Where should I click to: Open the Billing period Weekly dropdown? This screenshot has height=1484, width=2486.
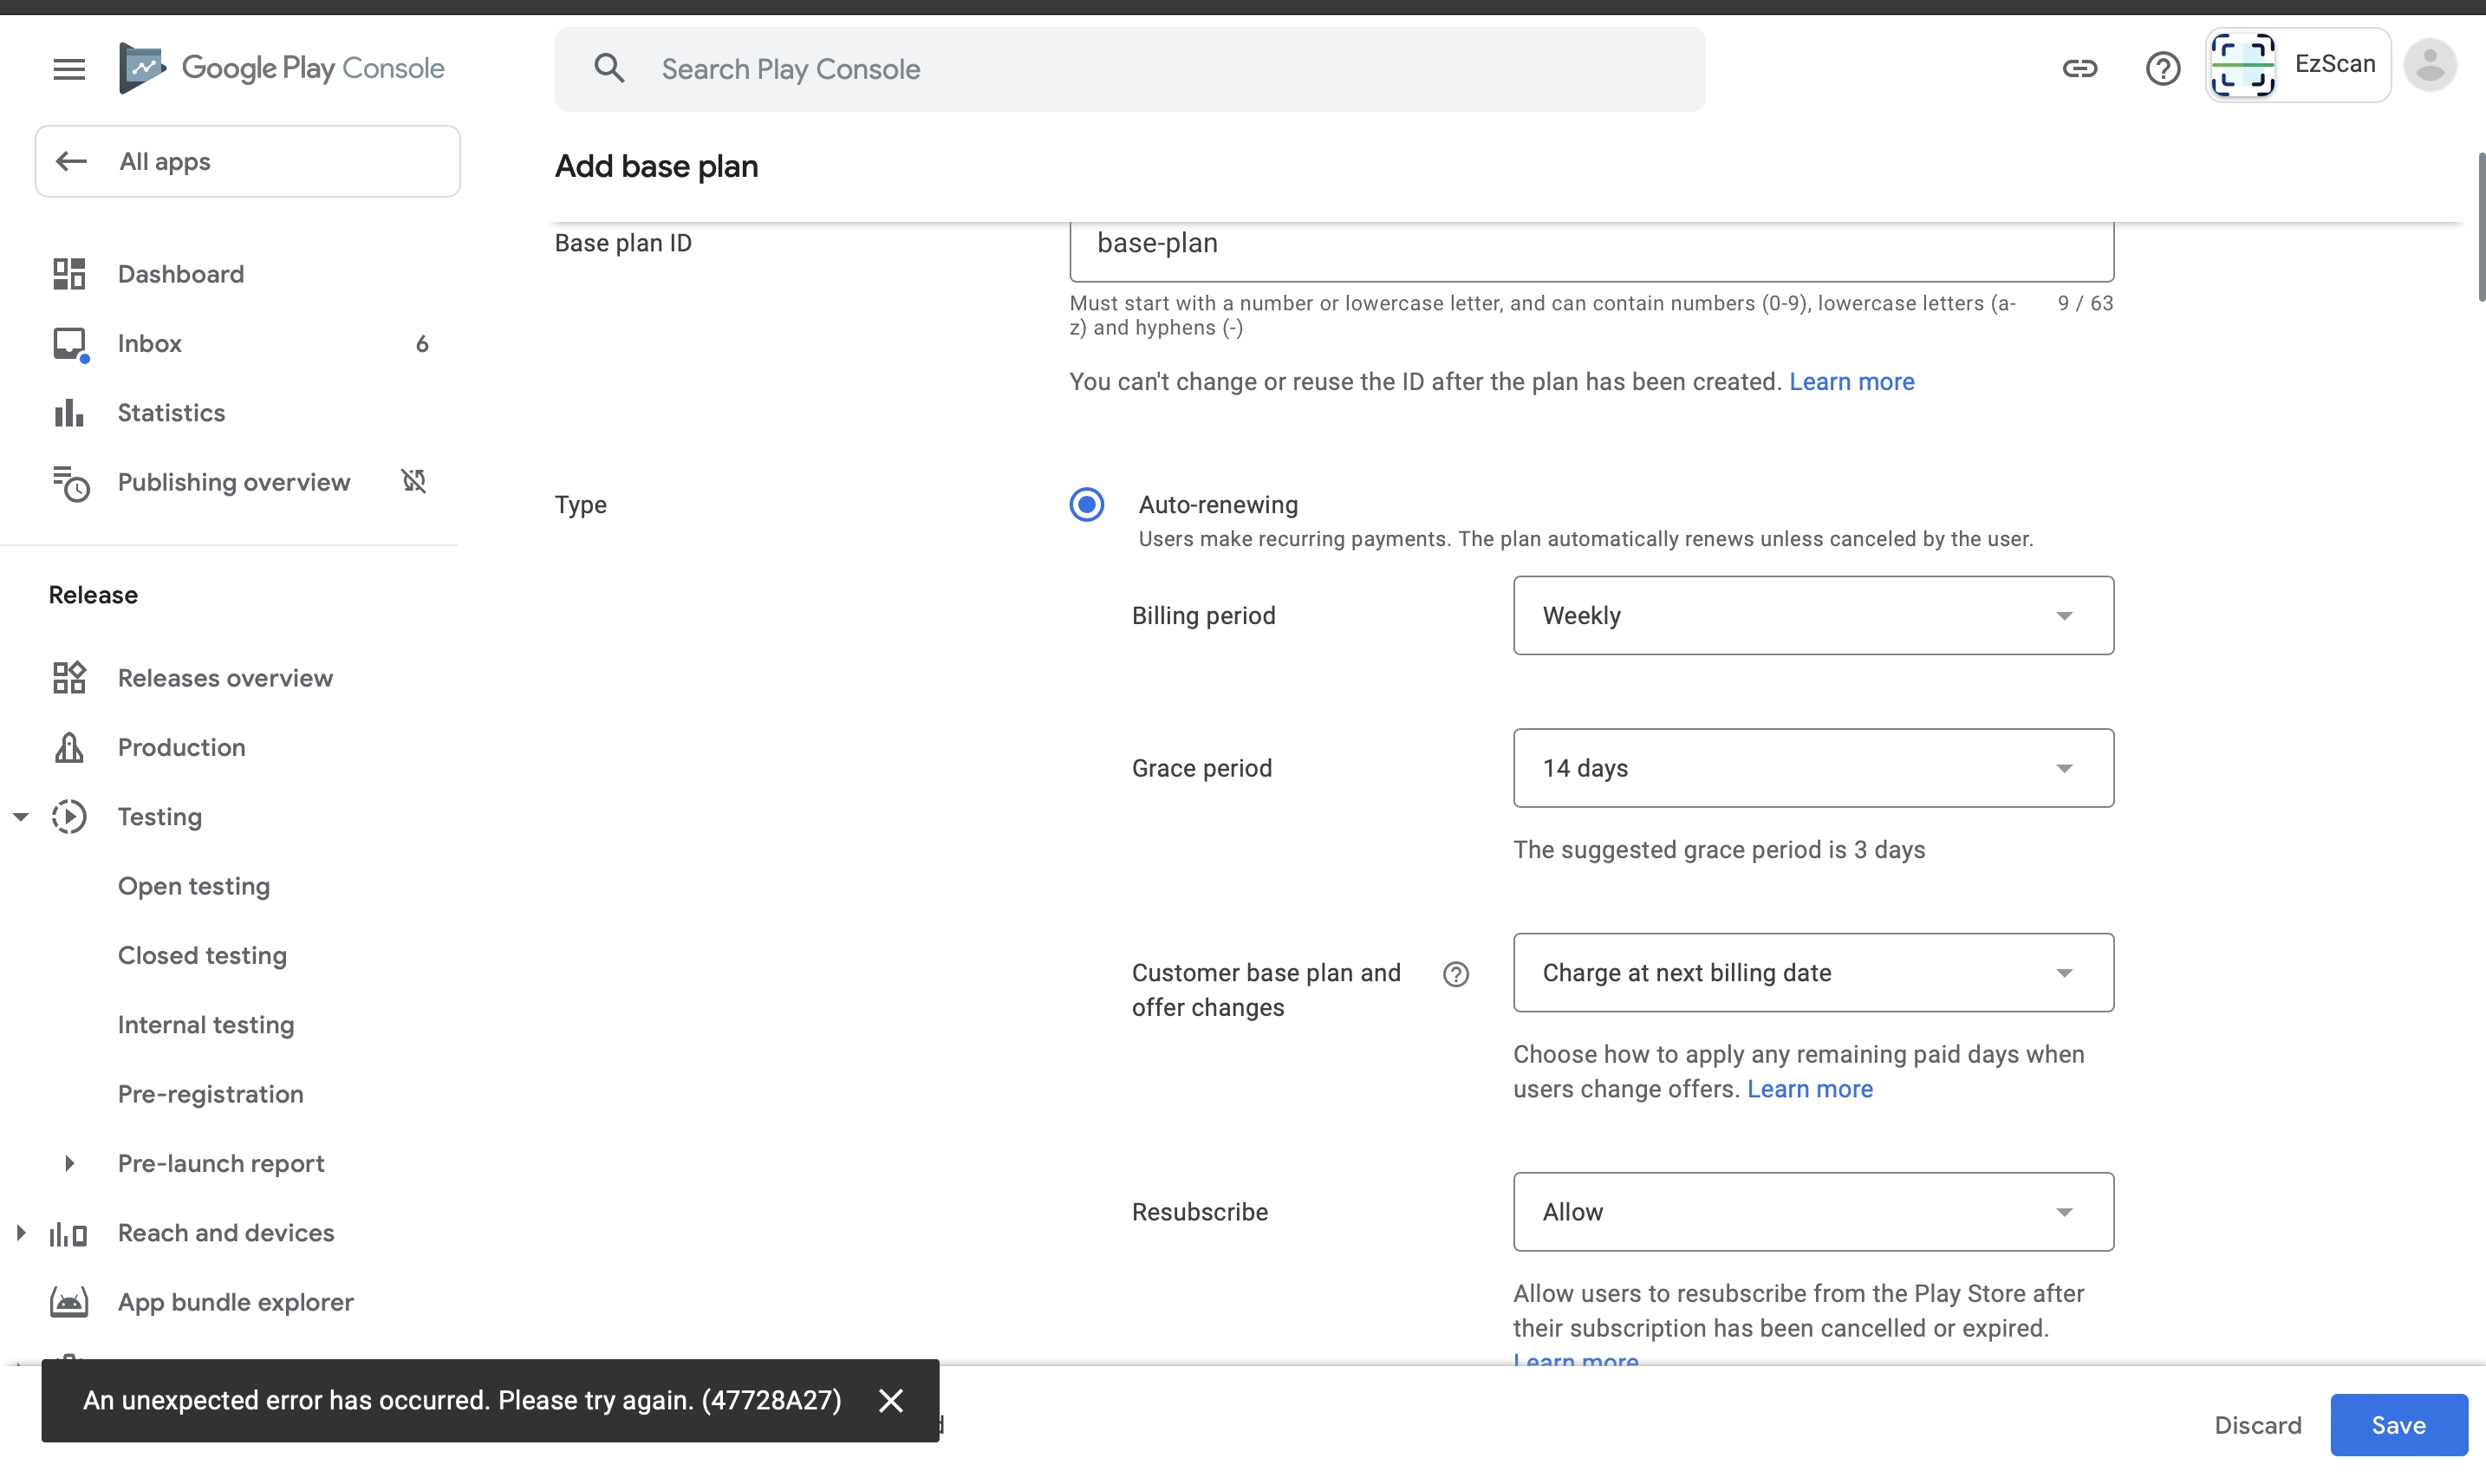point(1813,615)
